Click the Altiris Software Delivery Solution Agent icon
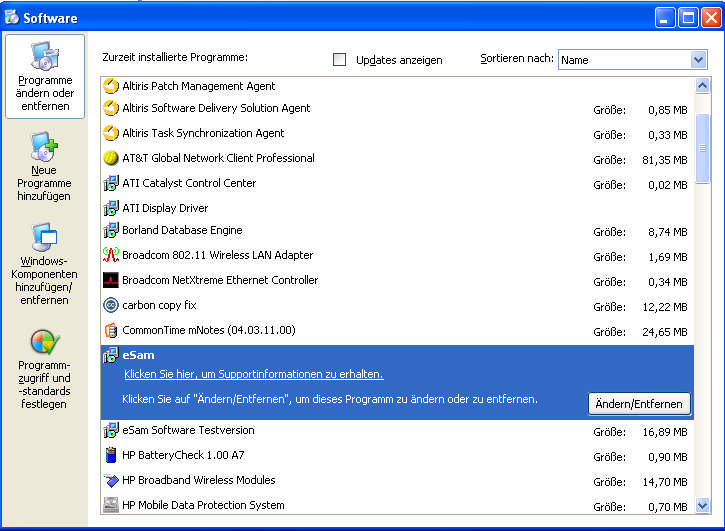The height and width of the screenshot is (531, 725). pos(111,108)
